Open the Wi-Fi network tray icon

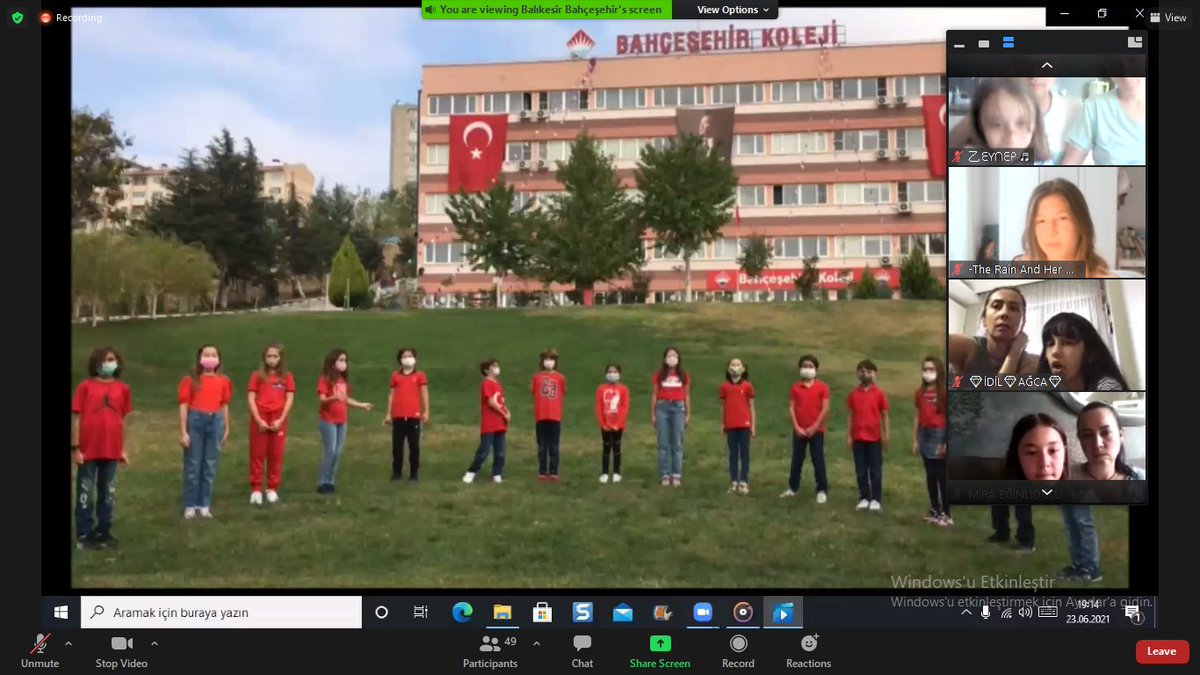pyautogui.click(x=1006, y=612)
